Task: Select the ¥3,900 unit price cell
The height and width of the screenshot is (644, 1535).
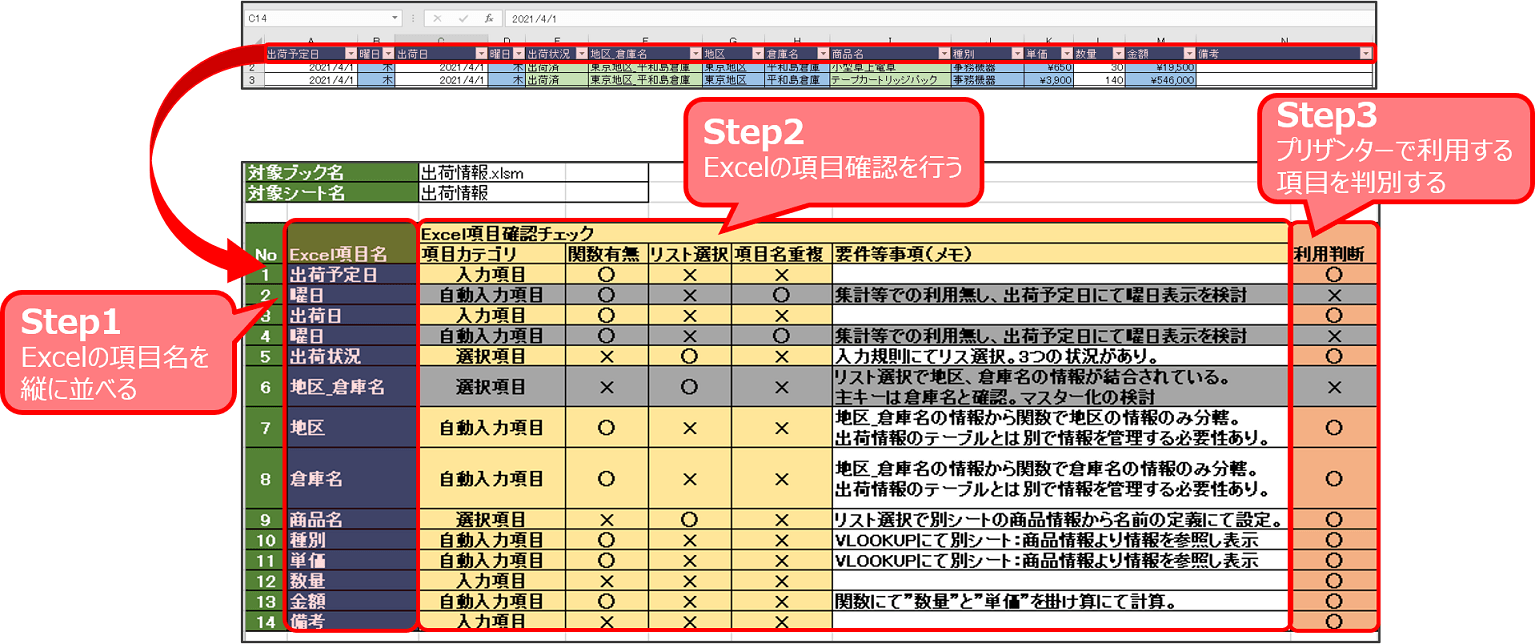Action: pyautogui.click(x=1048, y=80)
